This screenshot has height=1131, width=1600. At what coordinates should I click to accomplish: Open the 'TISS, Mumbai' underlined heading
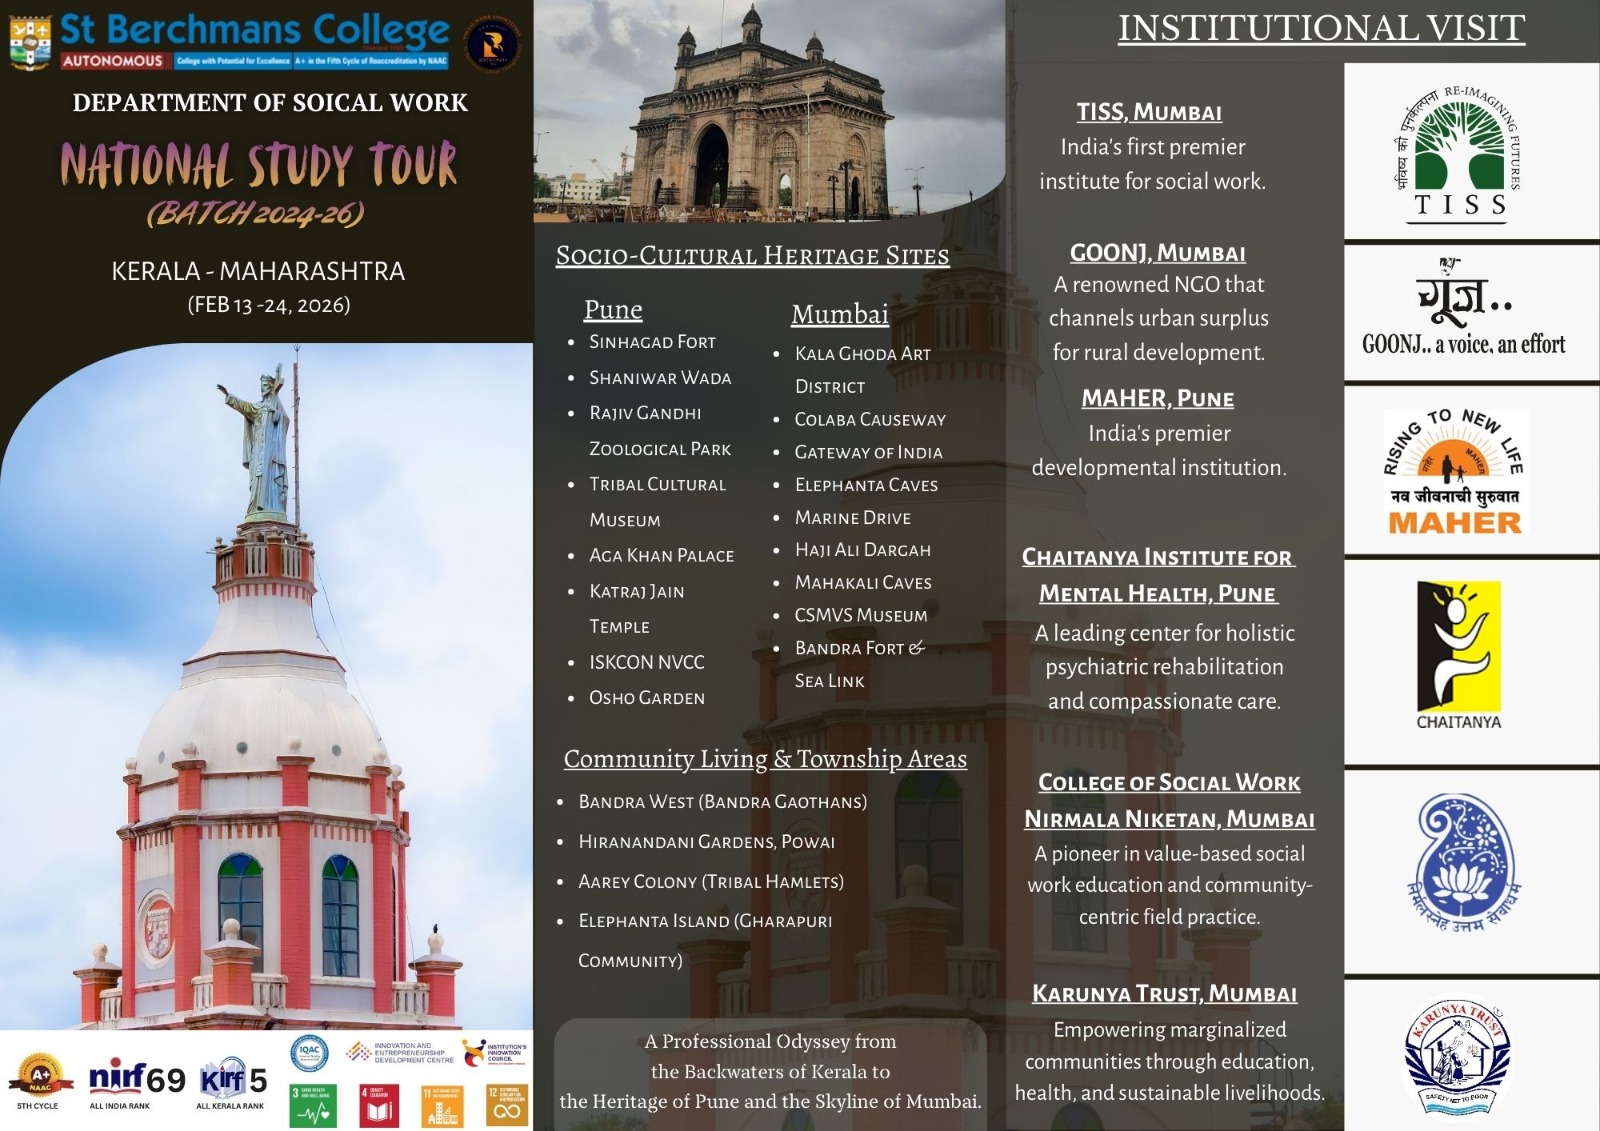1149,112
